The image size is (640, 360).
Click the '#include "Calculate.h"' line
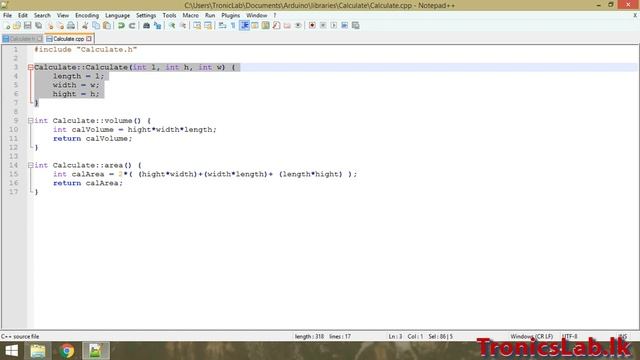point(86,49)
